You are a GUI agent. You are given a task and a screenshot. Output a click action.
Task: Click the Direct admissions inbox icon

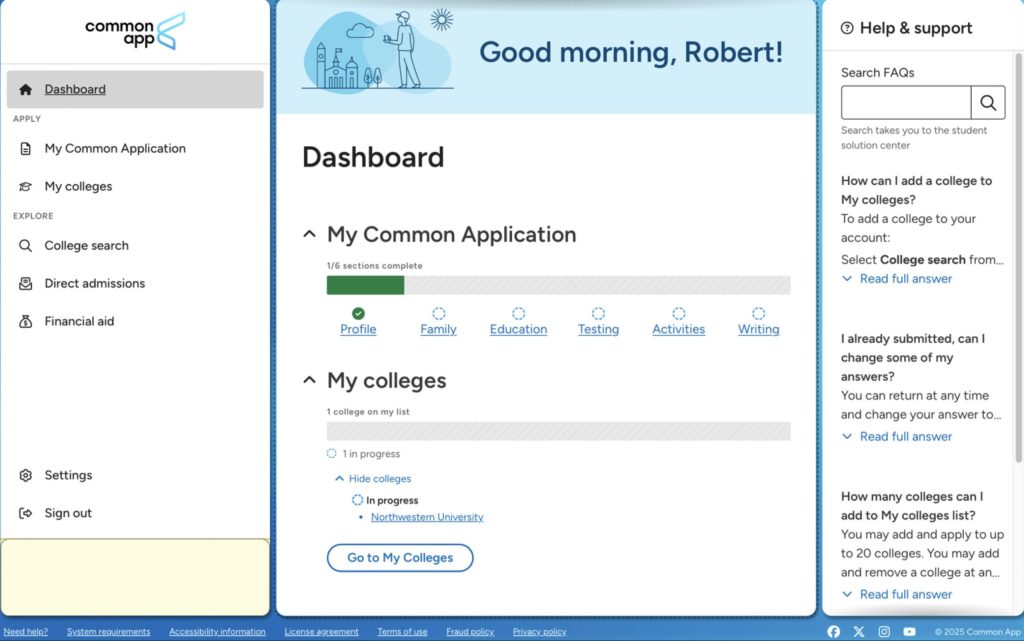click(x=25, y=284)
